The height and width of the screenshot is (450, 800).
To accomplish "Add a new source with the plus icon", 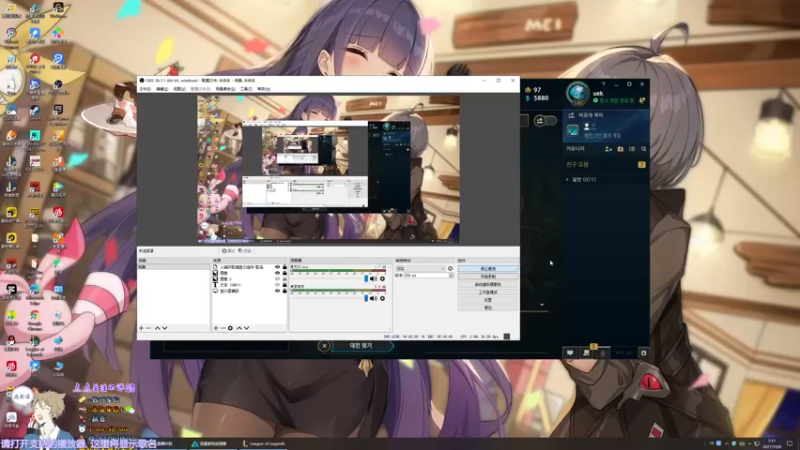I will coord(216,328).
